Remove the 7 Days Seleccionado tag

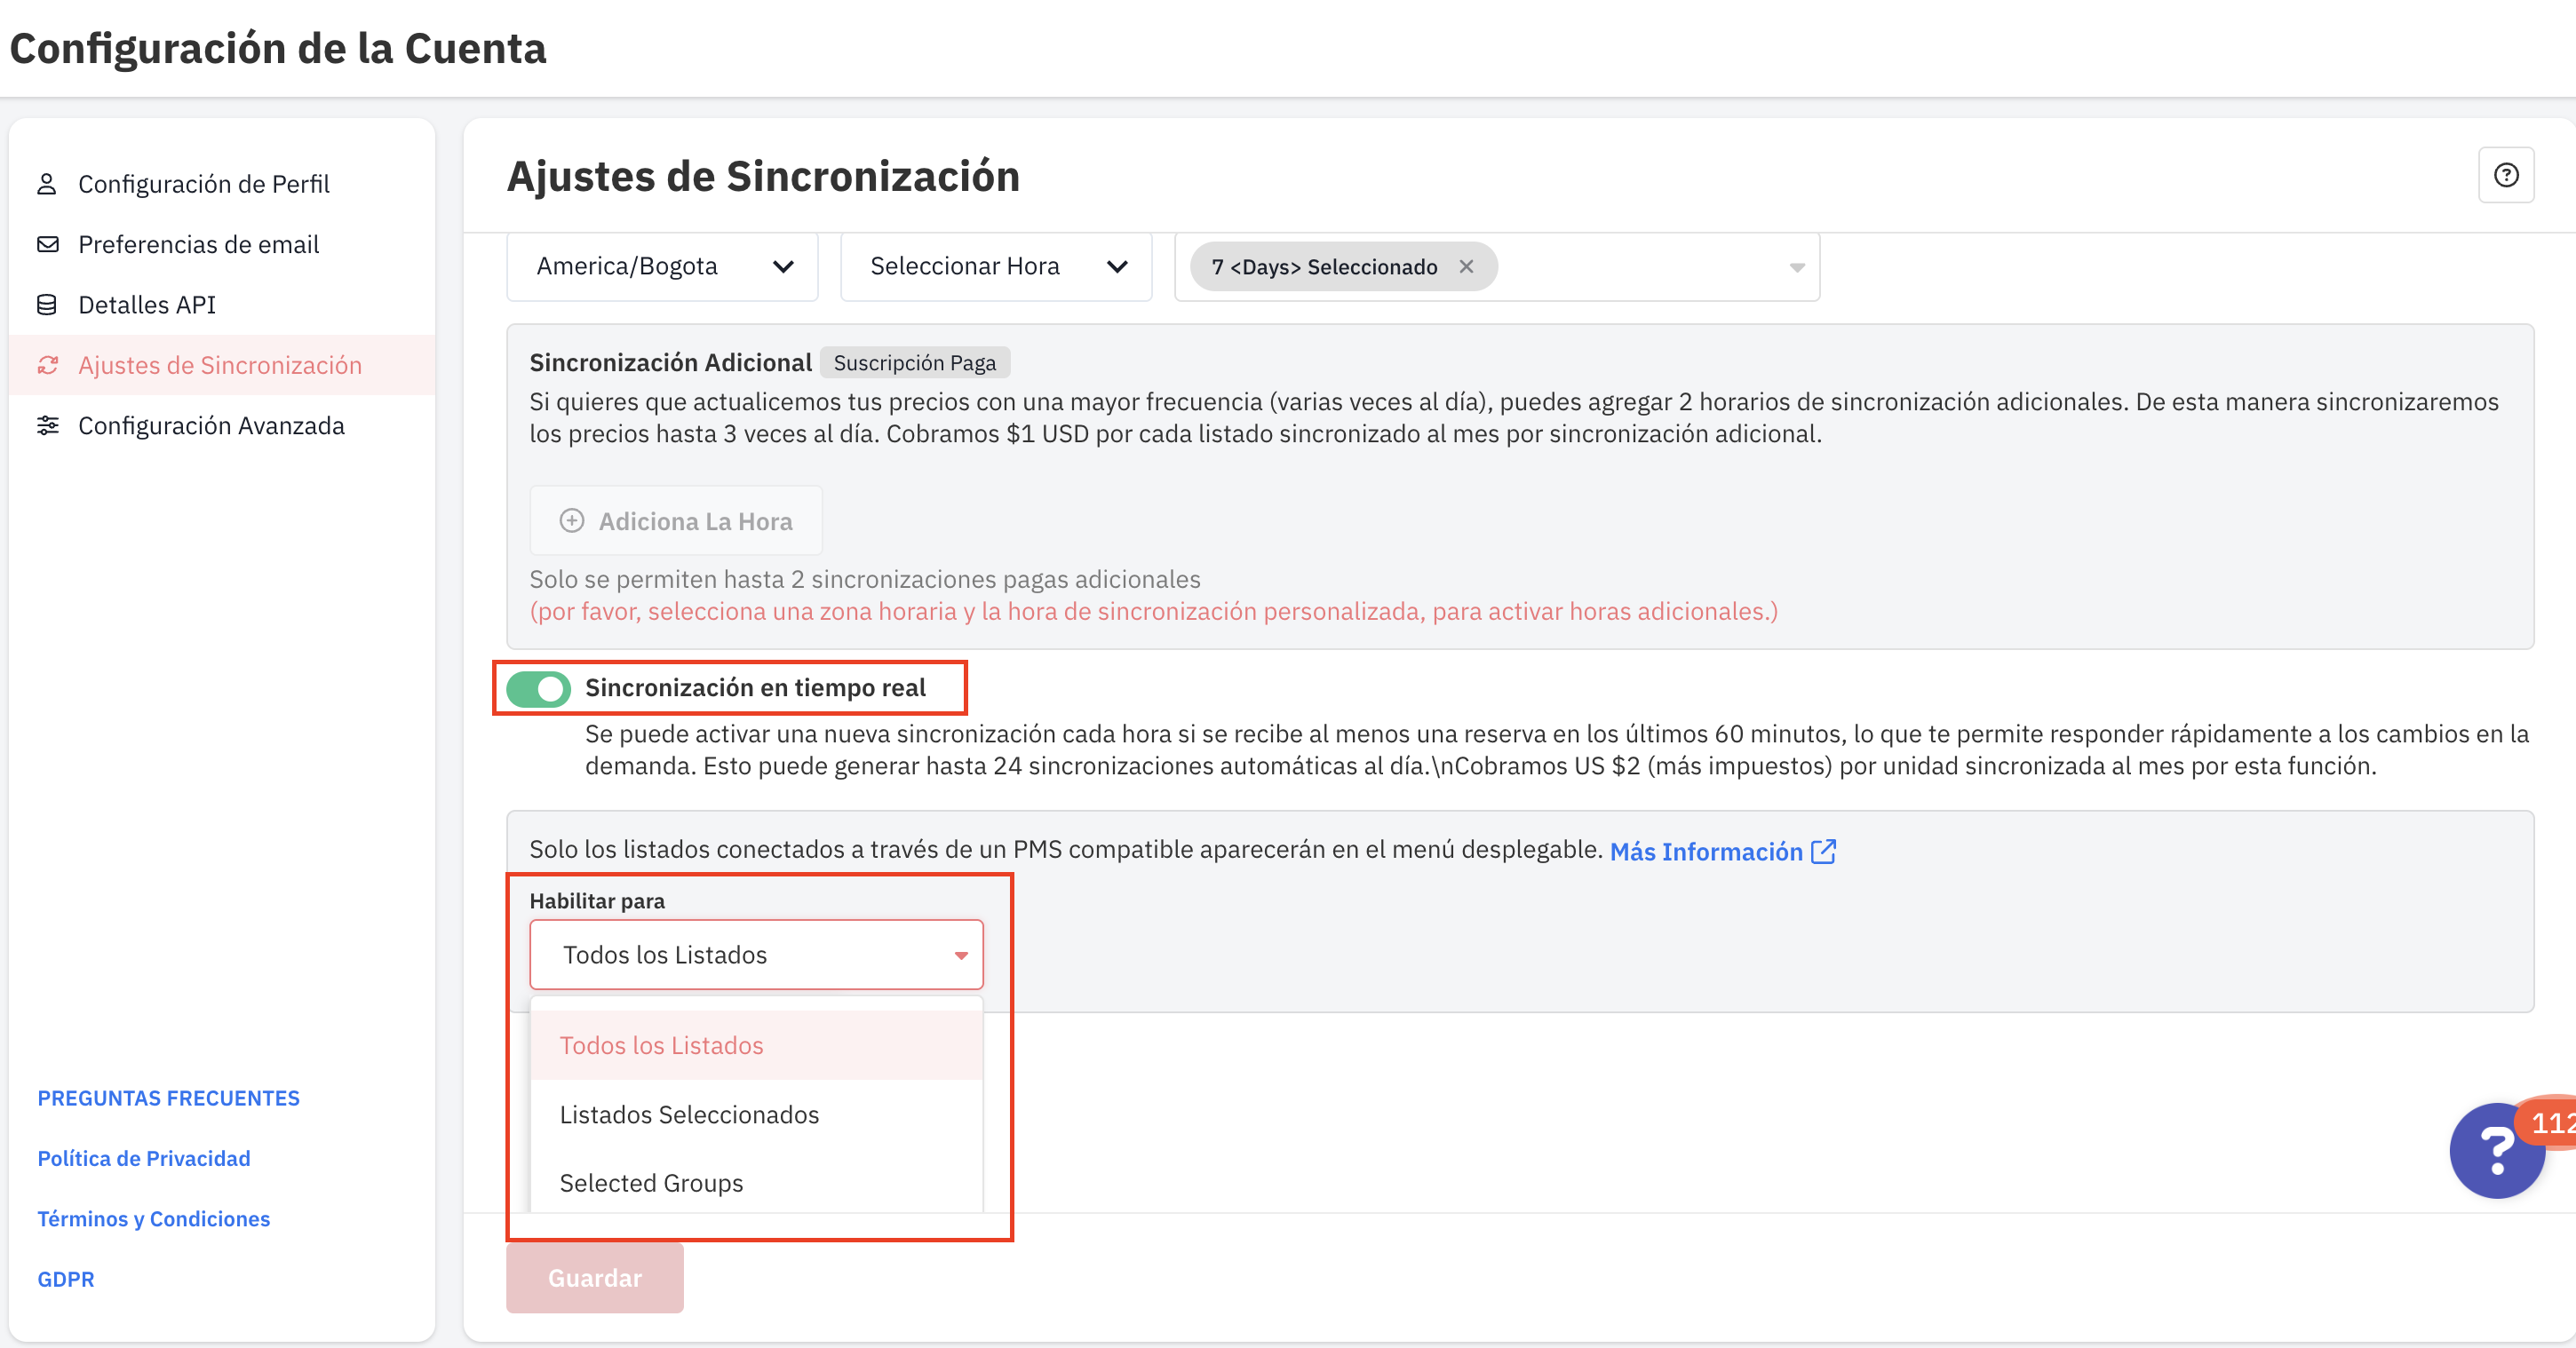click(1466, 267)
